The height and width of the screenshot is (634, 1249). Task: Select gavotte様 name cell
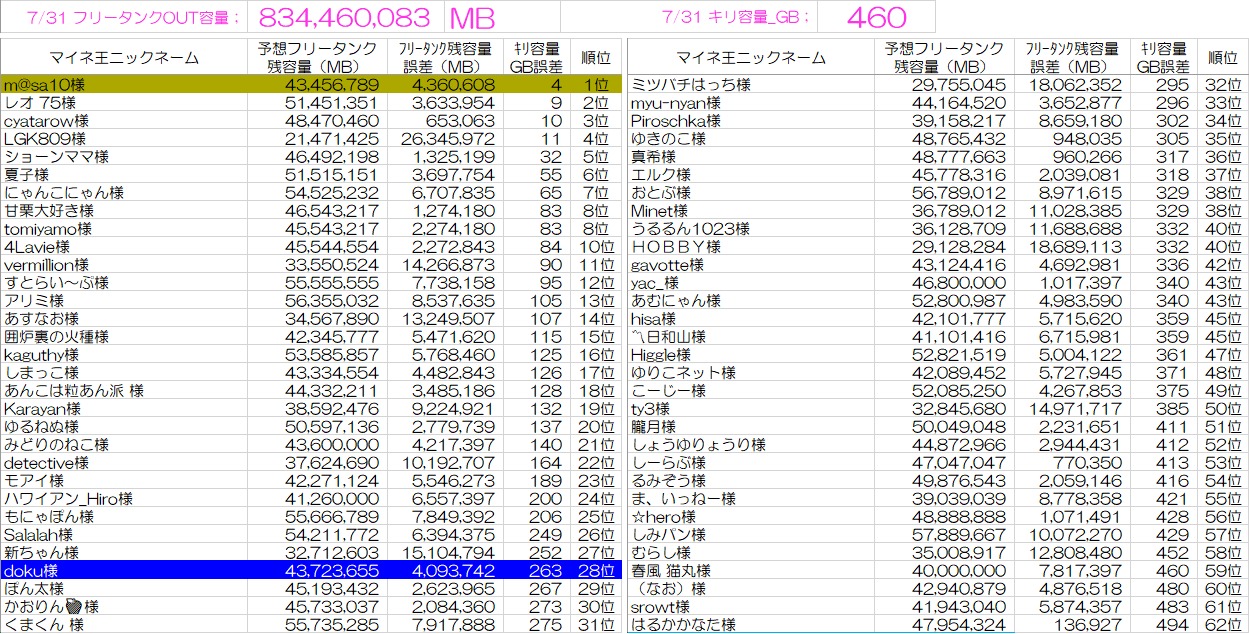751,265
